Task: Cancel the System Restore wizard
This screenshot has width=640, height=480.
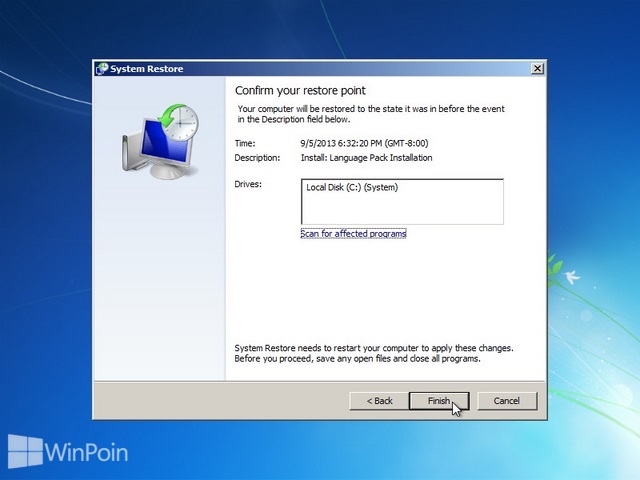Action: [x=507, y=401]
